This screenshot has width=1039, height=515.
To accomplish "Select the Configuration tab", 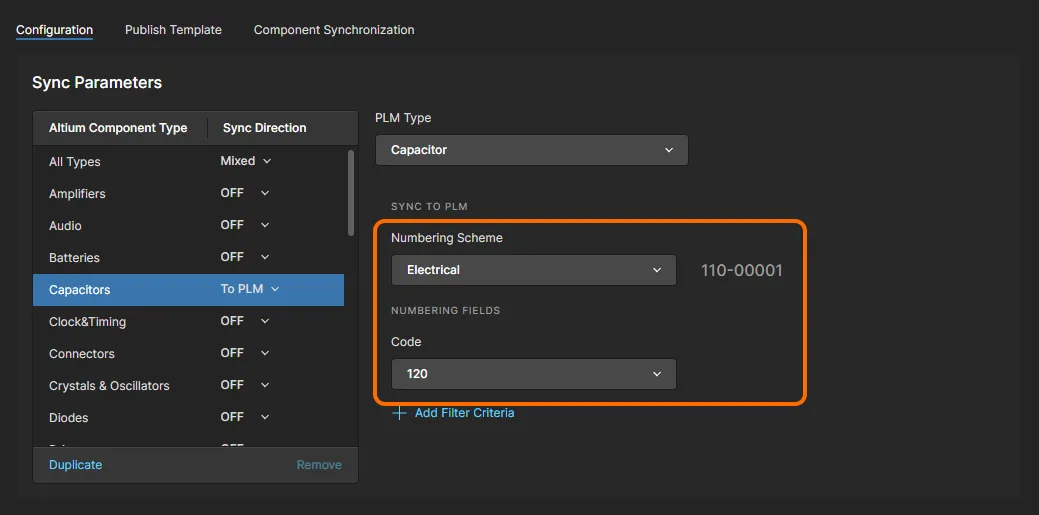I will click(54, 30).
